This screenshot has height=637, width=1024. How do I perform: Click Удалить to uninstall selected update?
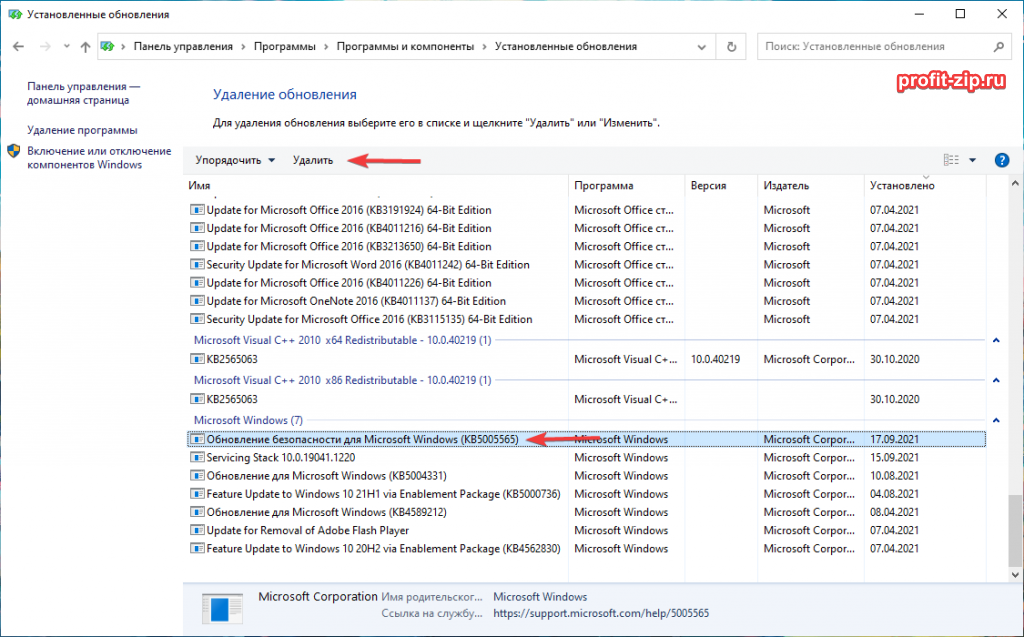tap(313, 160)
